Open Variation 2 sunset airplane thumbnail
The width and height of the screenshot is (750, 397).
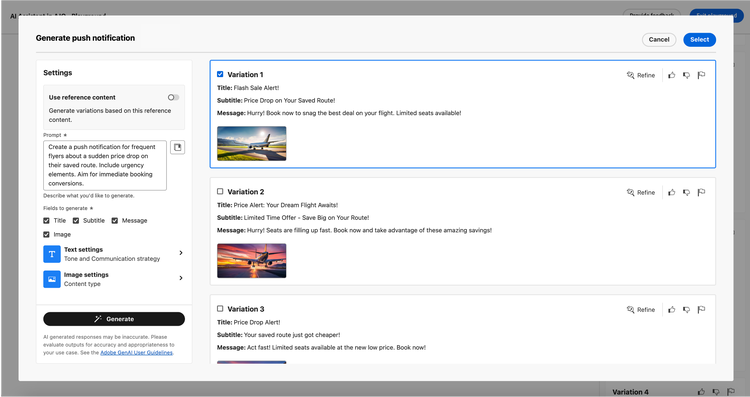[252, 261]
